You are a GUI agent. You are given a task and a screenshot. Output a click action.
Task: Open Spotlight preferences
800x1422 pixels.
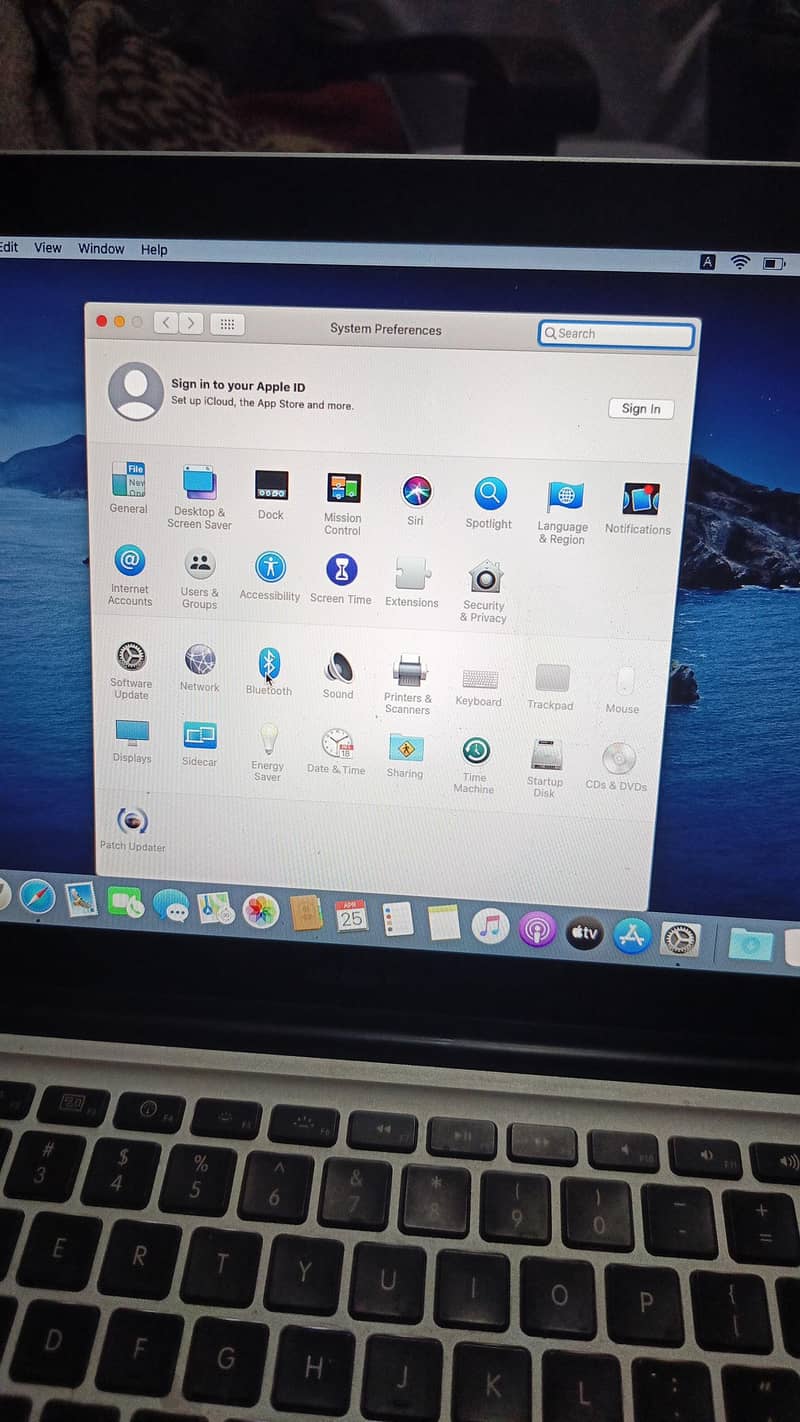tap(489, 503)
